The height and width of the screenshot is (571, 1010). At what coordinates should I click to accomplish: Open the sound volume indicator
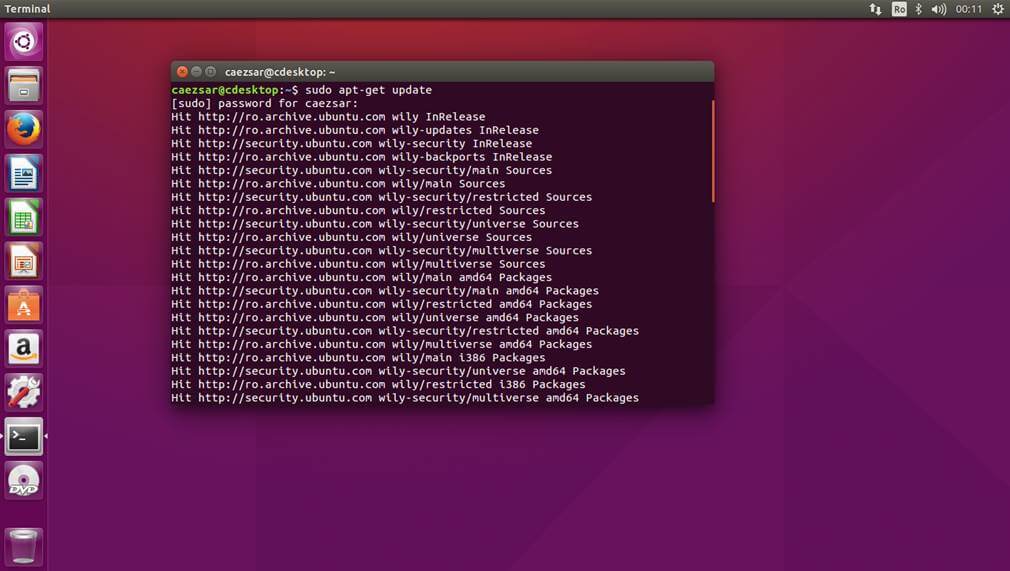coord(938,9)
